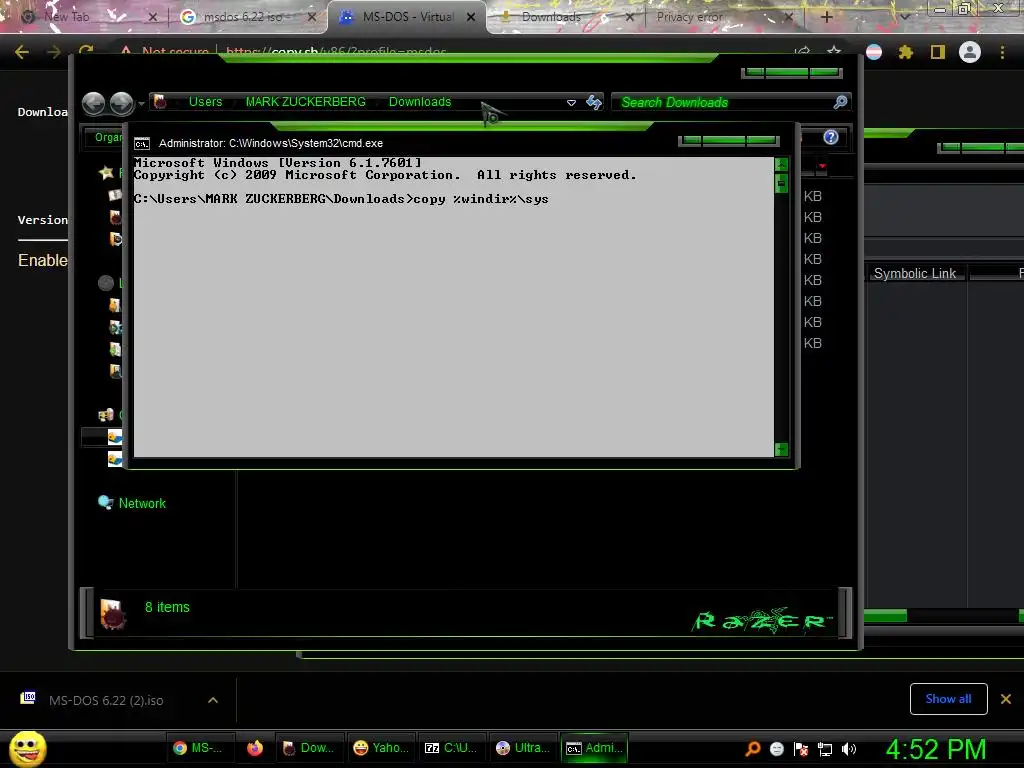Click Show all downloads button

point(948,699)
